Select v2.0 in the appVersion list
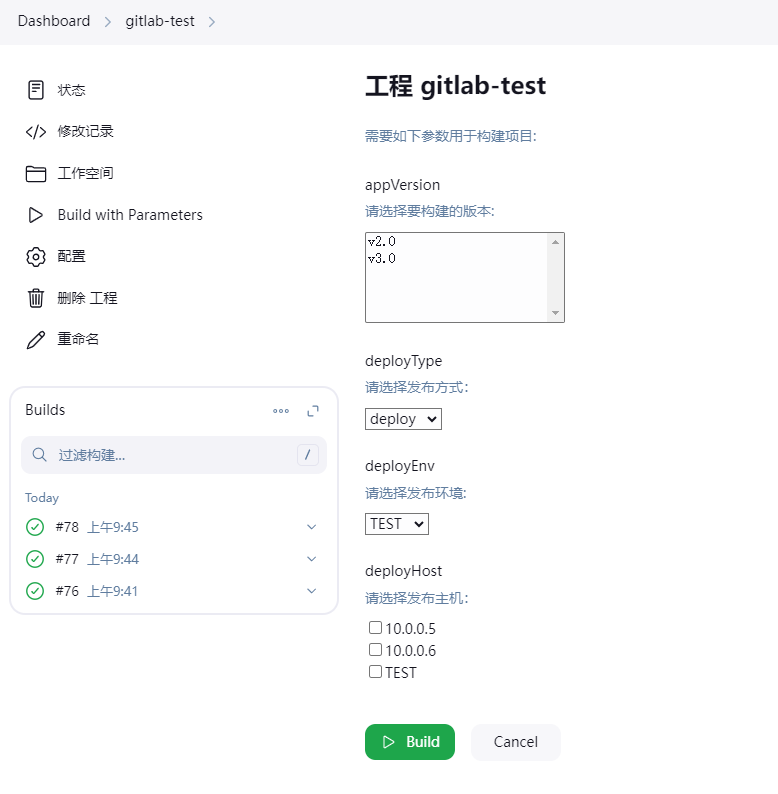This screenshot has width=778, height=794. 381,242
